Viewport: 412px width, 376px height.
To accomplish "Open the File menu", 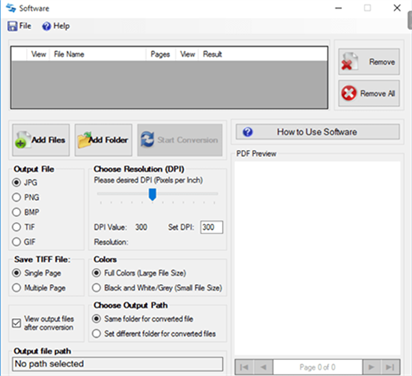I will 19,26.
